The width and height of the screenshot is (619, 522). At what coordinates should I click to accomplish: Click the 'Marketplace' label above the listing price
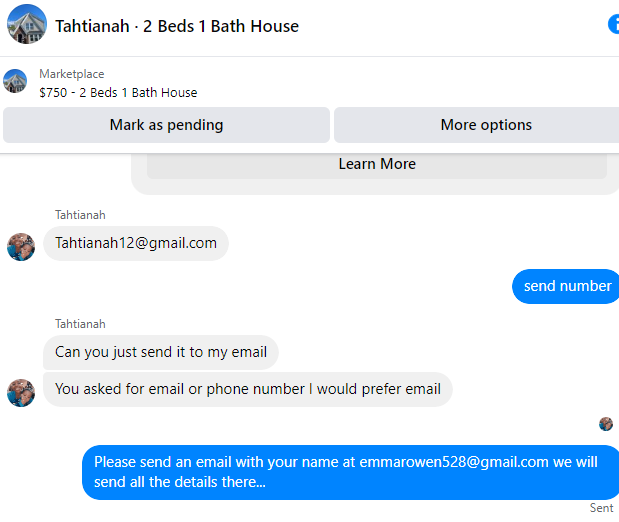pyautogui.click(x=72, y=74)
